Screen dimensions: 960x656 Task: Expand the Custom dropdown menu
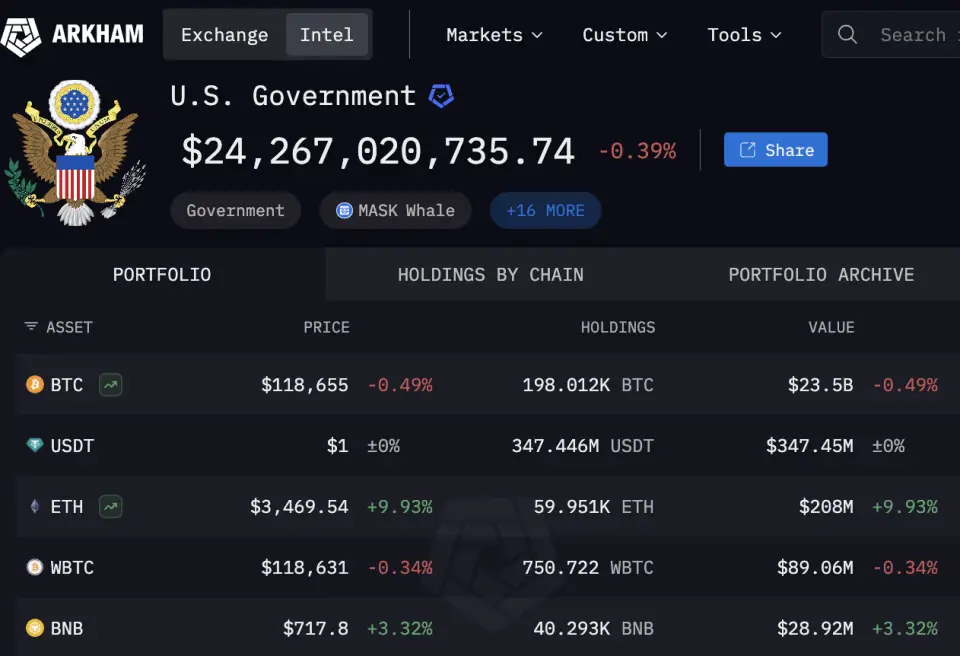coord(624,35)
